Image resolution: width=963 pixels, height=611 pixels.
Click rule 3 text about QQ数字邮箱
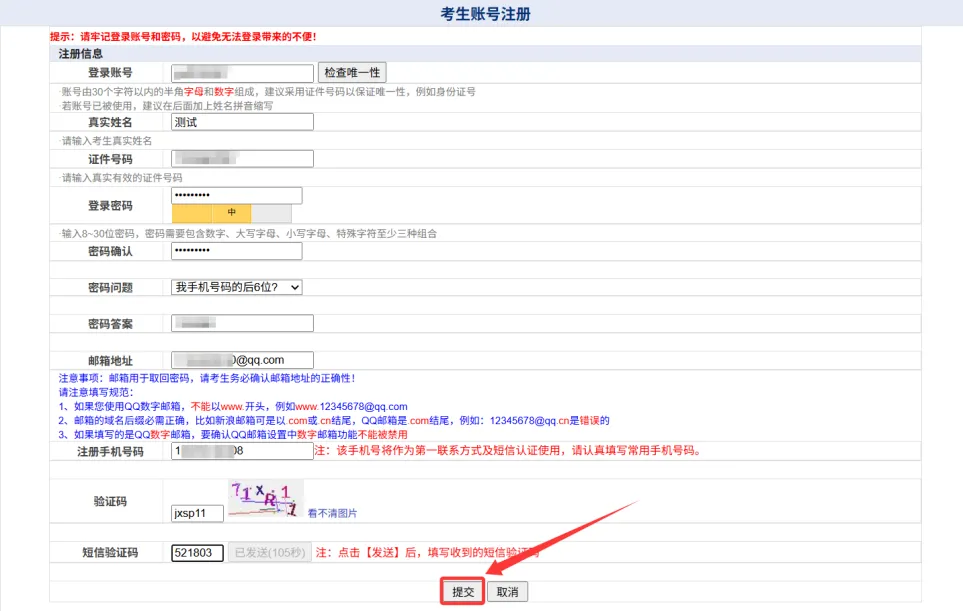[x=233, y=435]
